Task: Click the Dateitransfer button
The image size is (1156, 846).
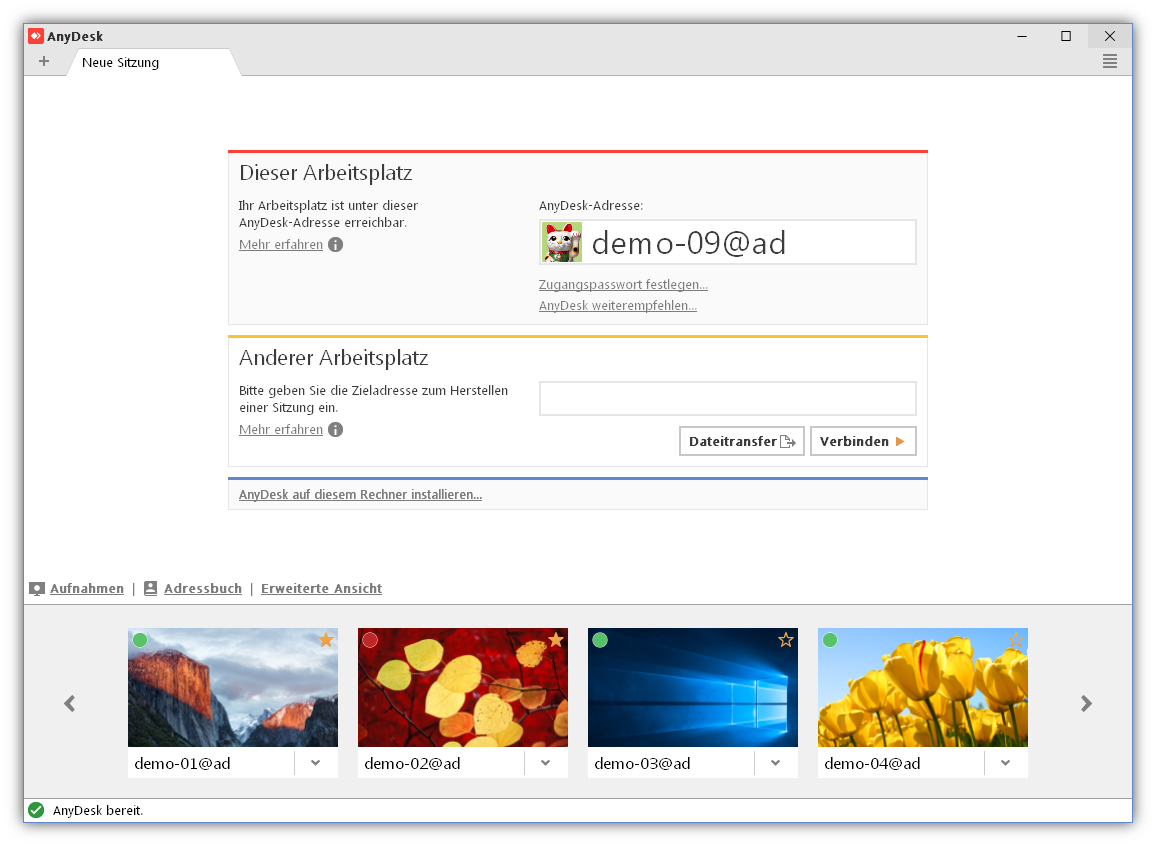Action: point(741,441)
